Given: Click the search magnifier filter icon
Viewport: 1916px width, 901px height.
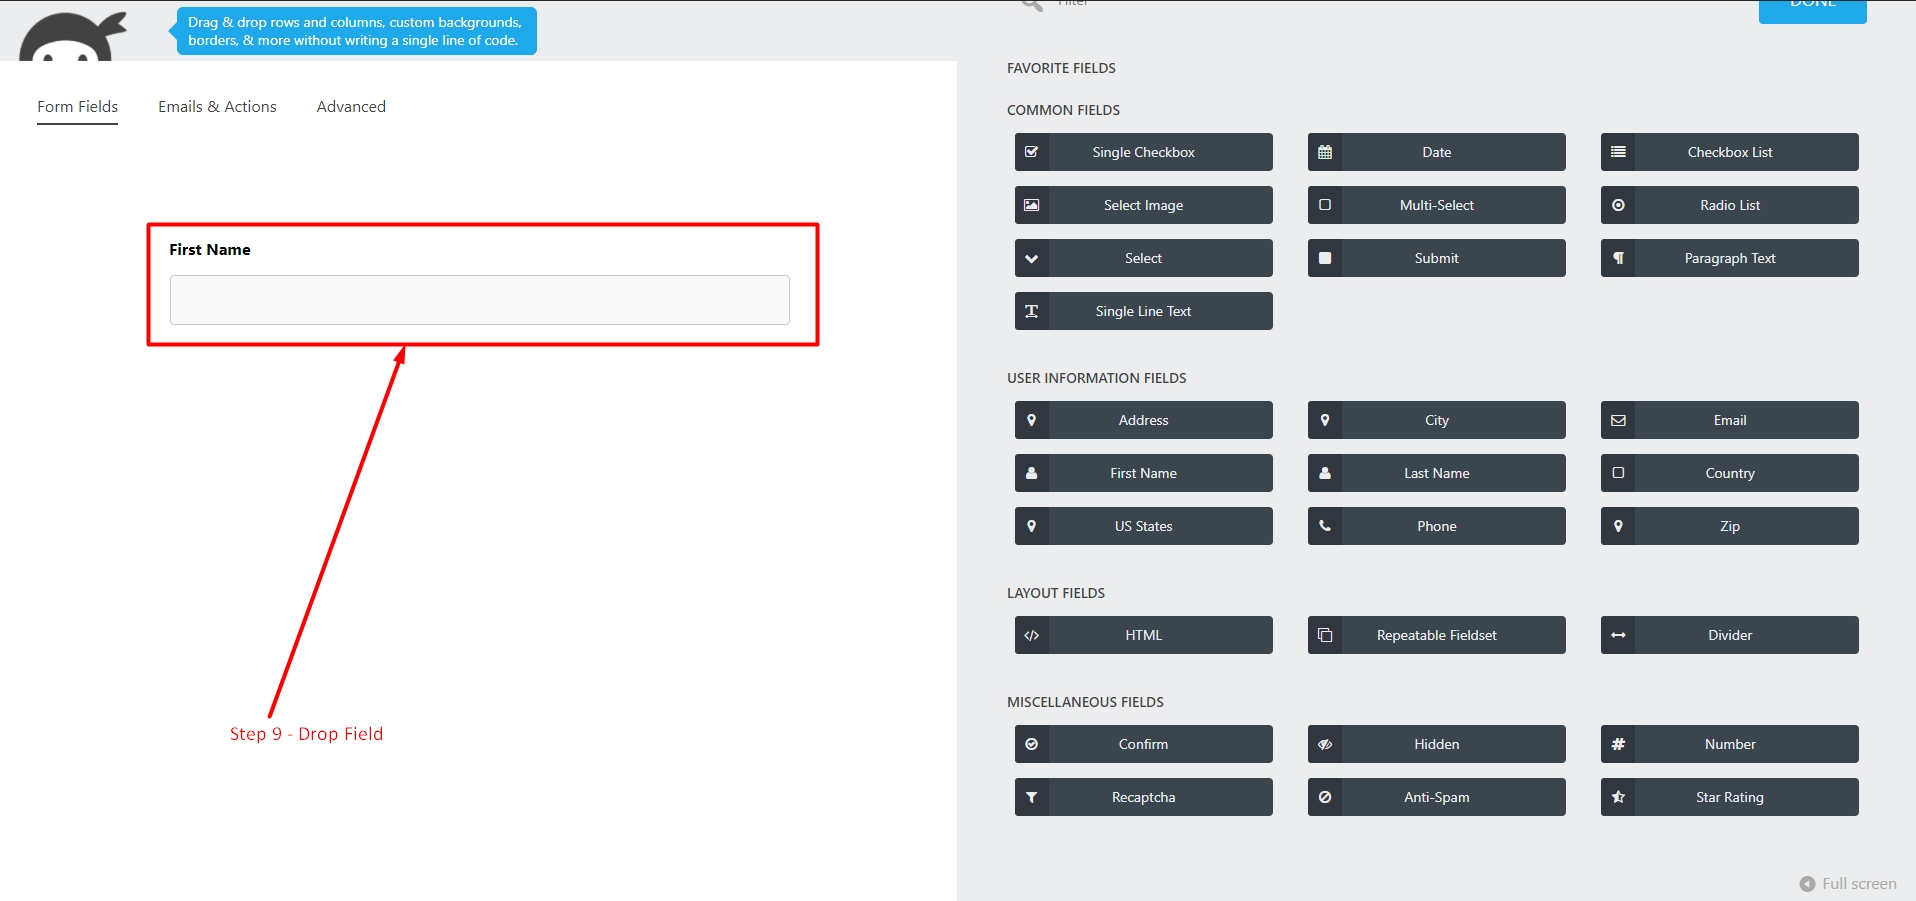Looking at the screenshot, I should pos(1032,5).
